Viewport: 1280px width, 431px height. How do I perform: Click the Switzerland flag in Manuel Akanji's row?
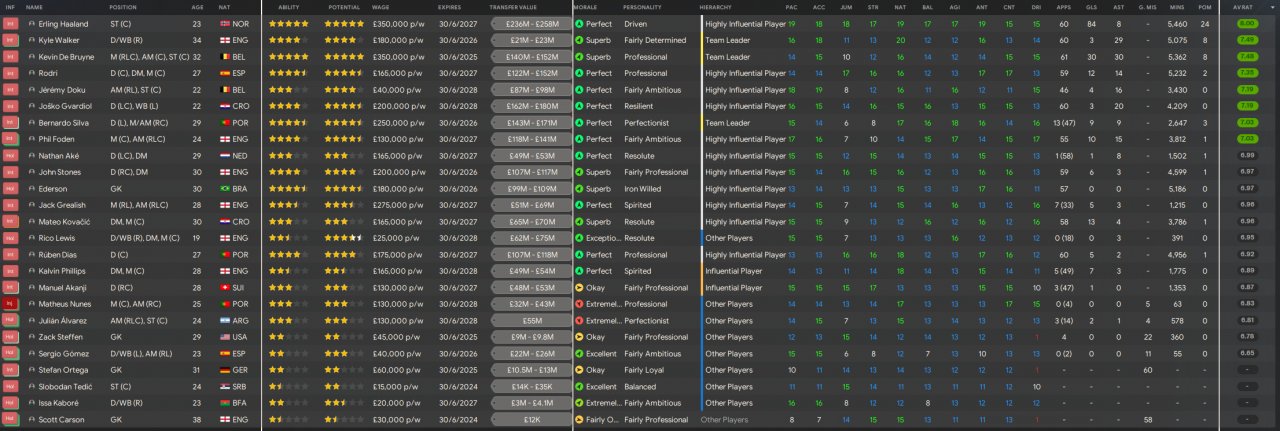tap(224, 287)
